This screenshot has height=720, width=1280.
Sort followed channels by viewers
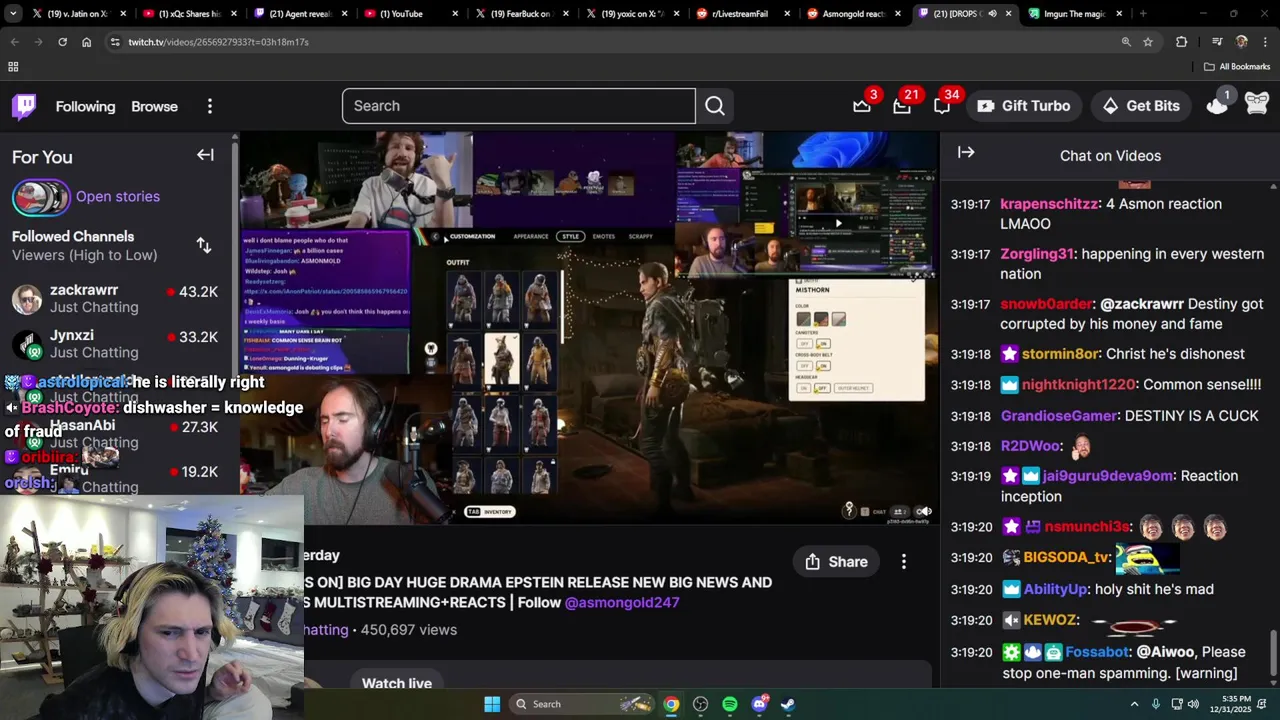pos(204,245)
